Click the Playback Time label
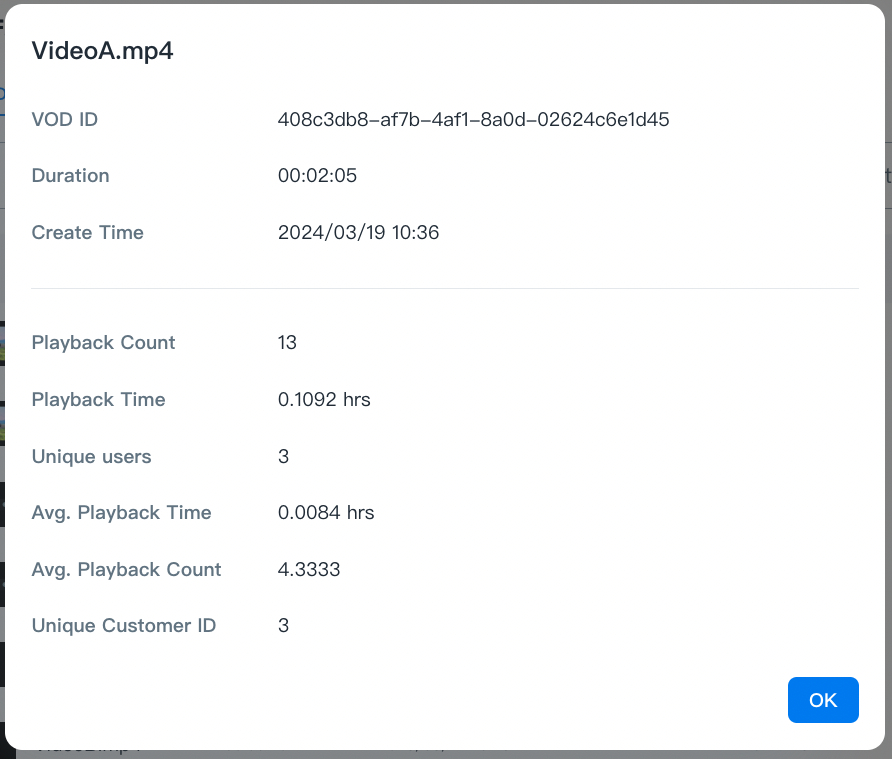The height and width of the screenshot is (759, 892). [98, 400]
